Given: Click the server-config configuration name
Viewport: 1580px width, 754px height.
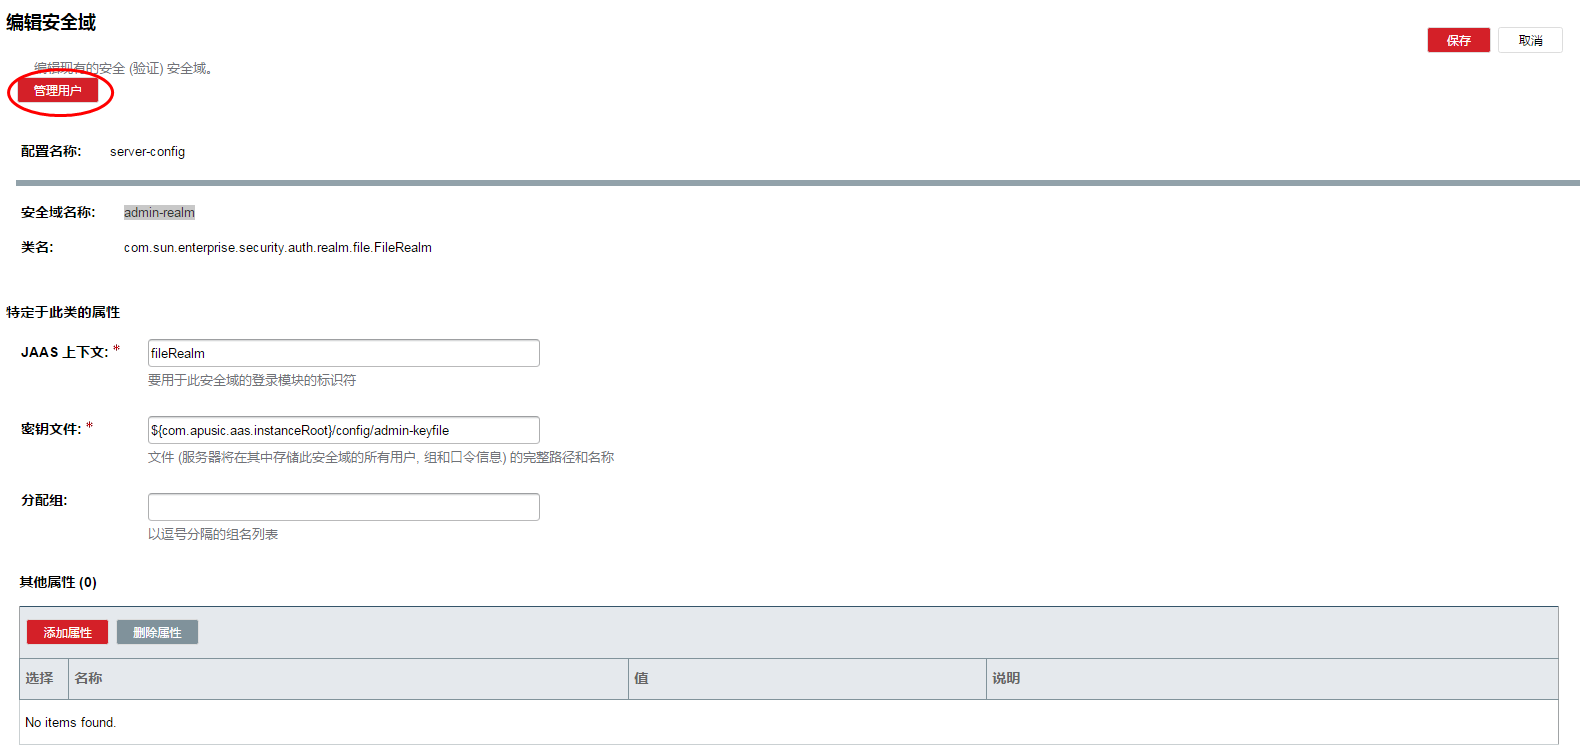Looking at the screenshot, I should (147, 152).
